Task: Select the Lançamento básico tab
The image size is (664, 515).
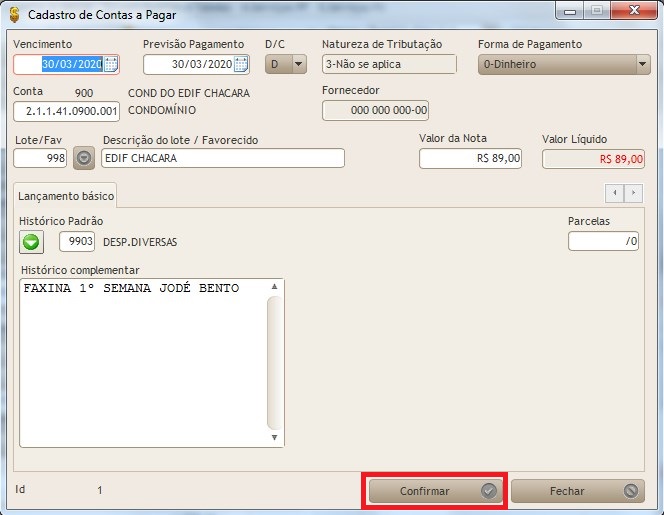Action: [x=65, y=196]
